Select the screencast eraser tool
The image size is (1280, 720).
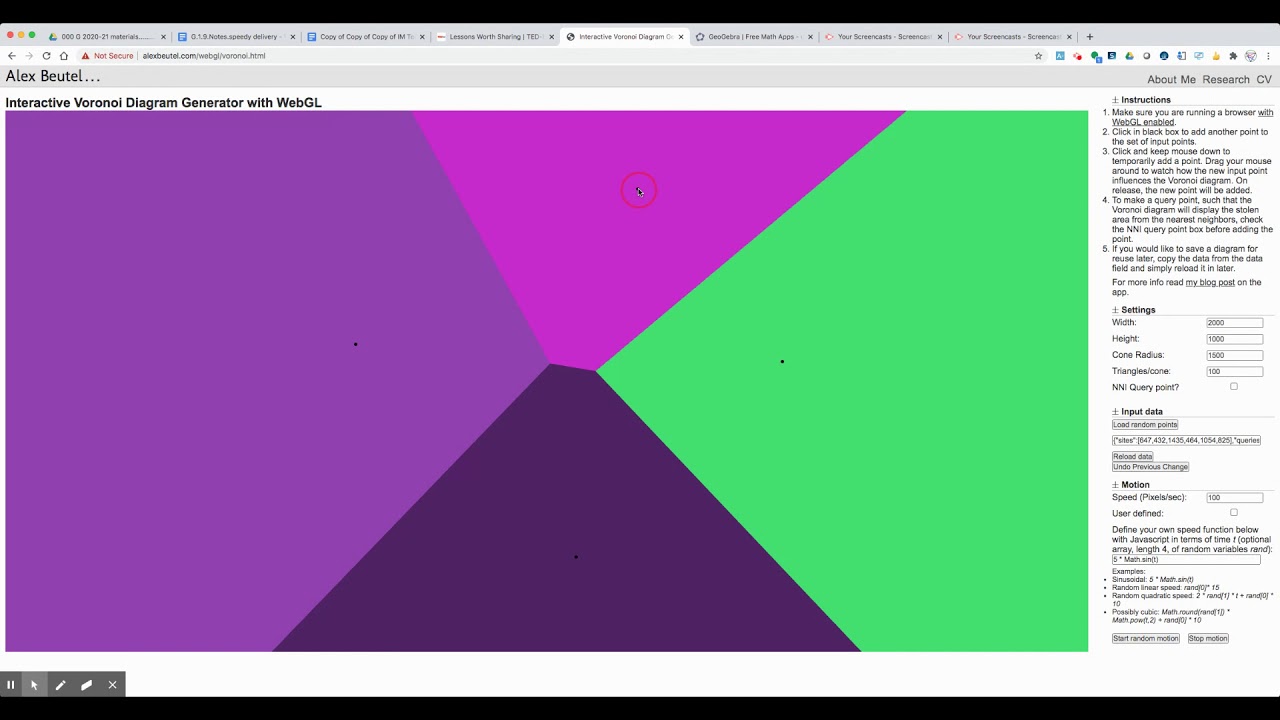(86, 685)
